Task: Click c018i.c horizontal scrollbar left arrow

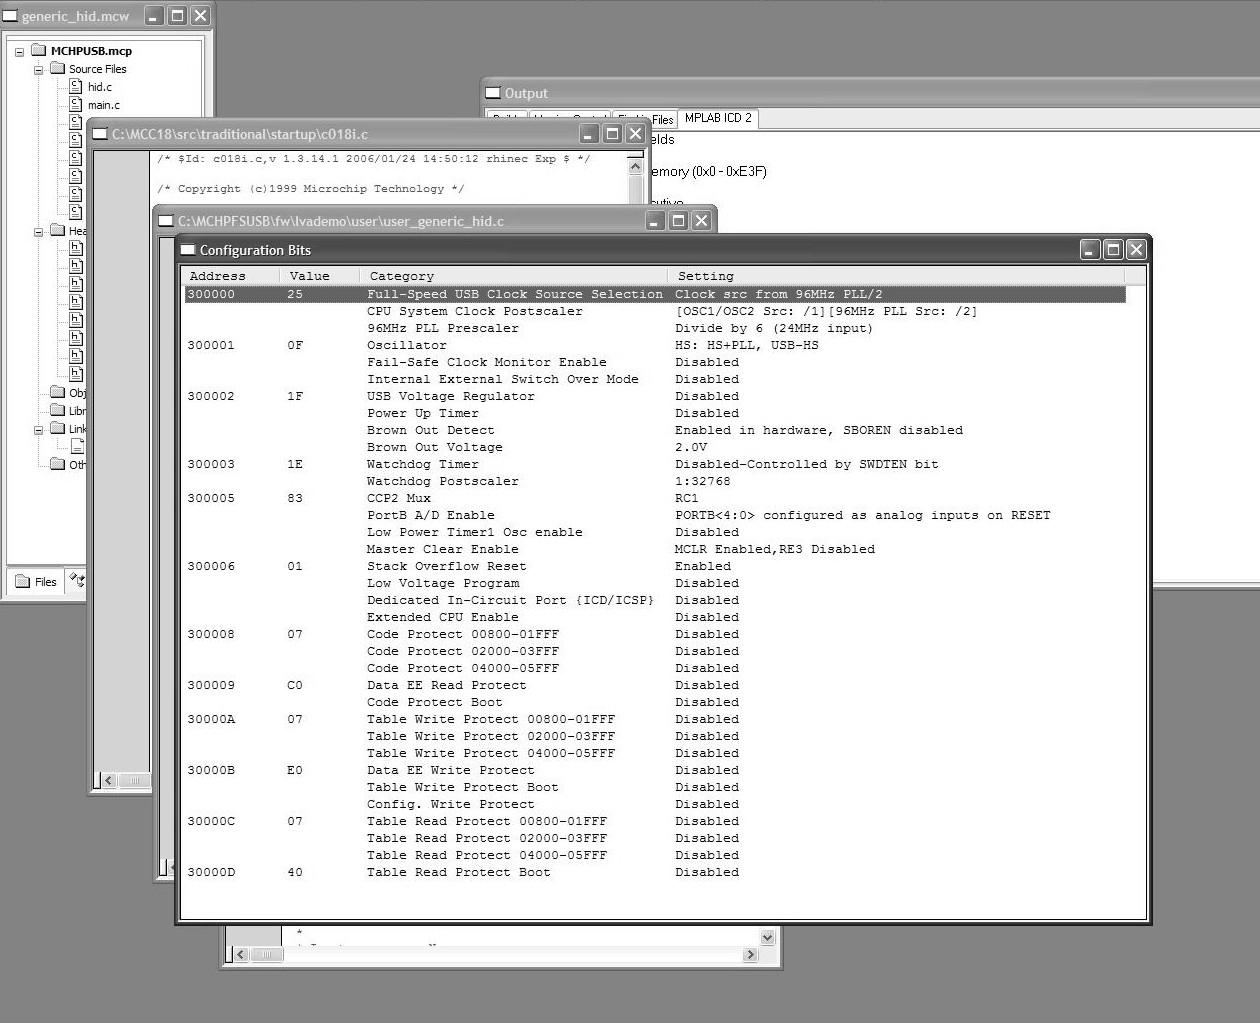Action: point(109,780)
